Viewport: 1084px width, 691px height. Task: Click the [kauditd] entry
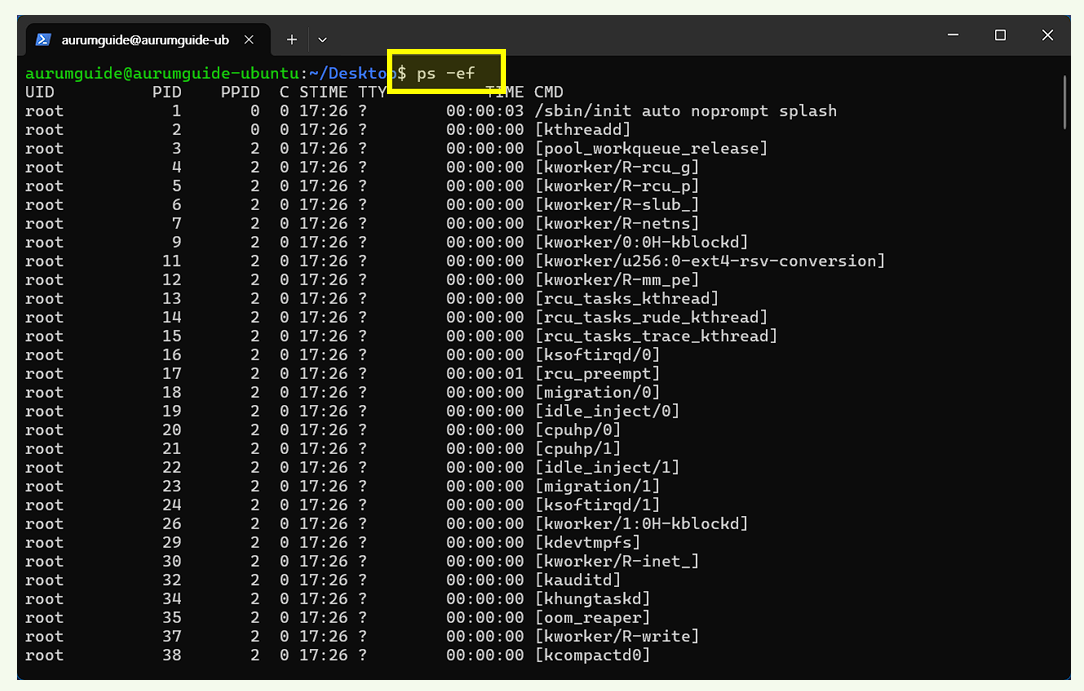click(x=578, y=580)
